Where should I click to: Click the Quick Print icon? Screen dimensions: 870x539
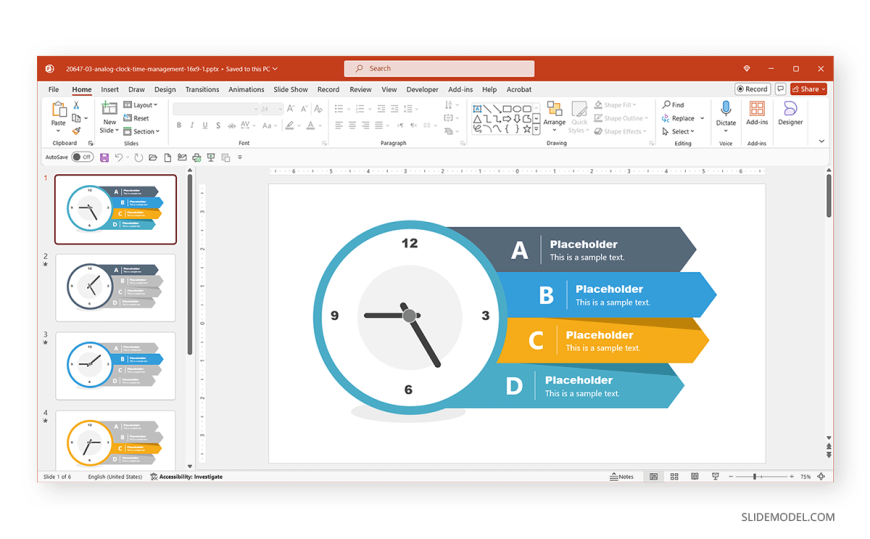(x=196, y=158)
